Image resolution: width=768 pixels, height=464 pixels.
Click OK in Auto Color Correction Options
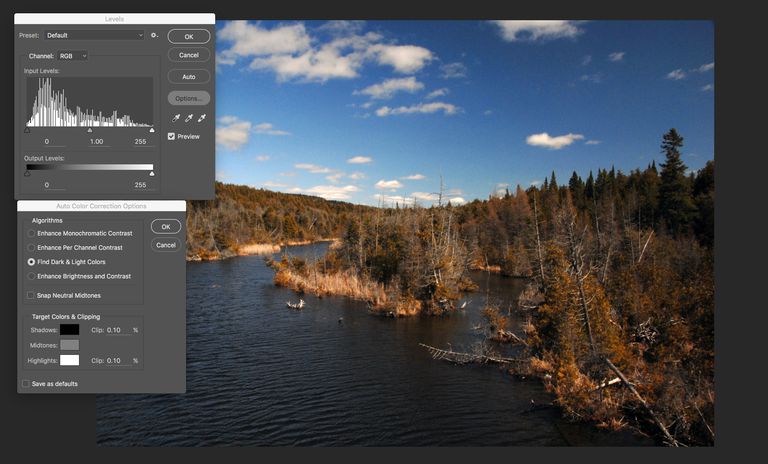[166, 227]
